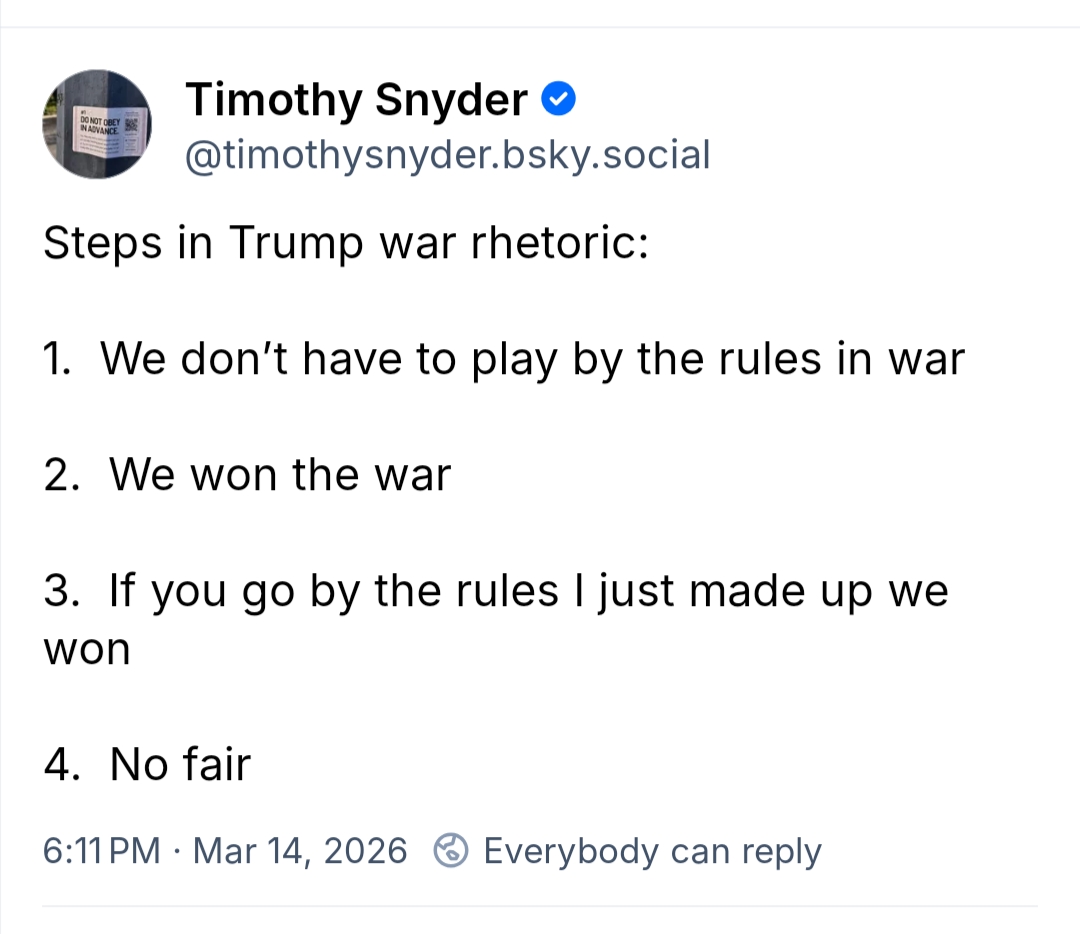Click "Everybody can reply" setting label
Viewport: 1080px width, 934px height.
(x=652, y=851)
